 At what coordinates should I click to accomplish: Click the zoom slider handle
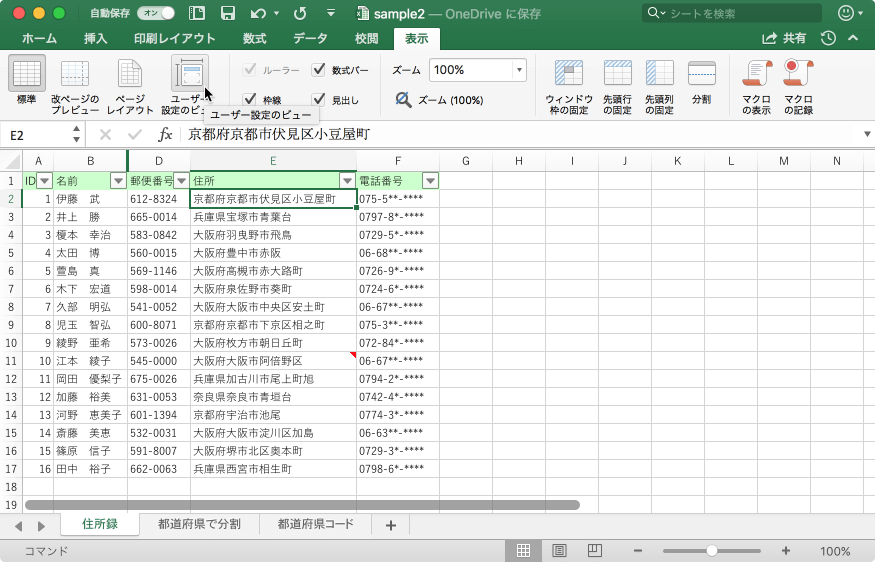[711, 551]
